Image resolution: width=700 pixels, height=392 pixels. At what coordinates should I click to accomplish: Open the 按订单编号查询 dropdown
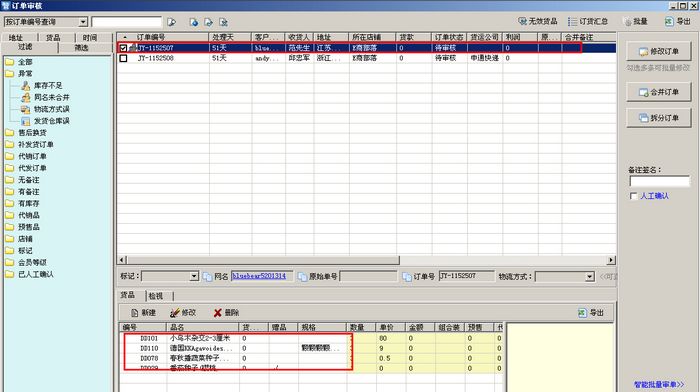pyautogui.click(x=83, y=22)
